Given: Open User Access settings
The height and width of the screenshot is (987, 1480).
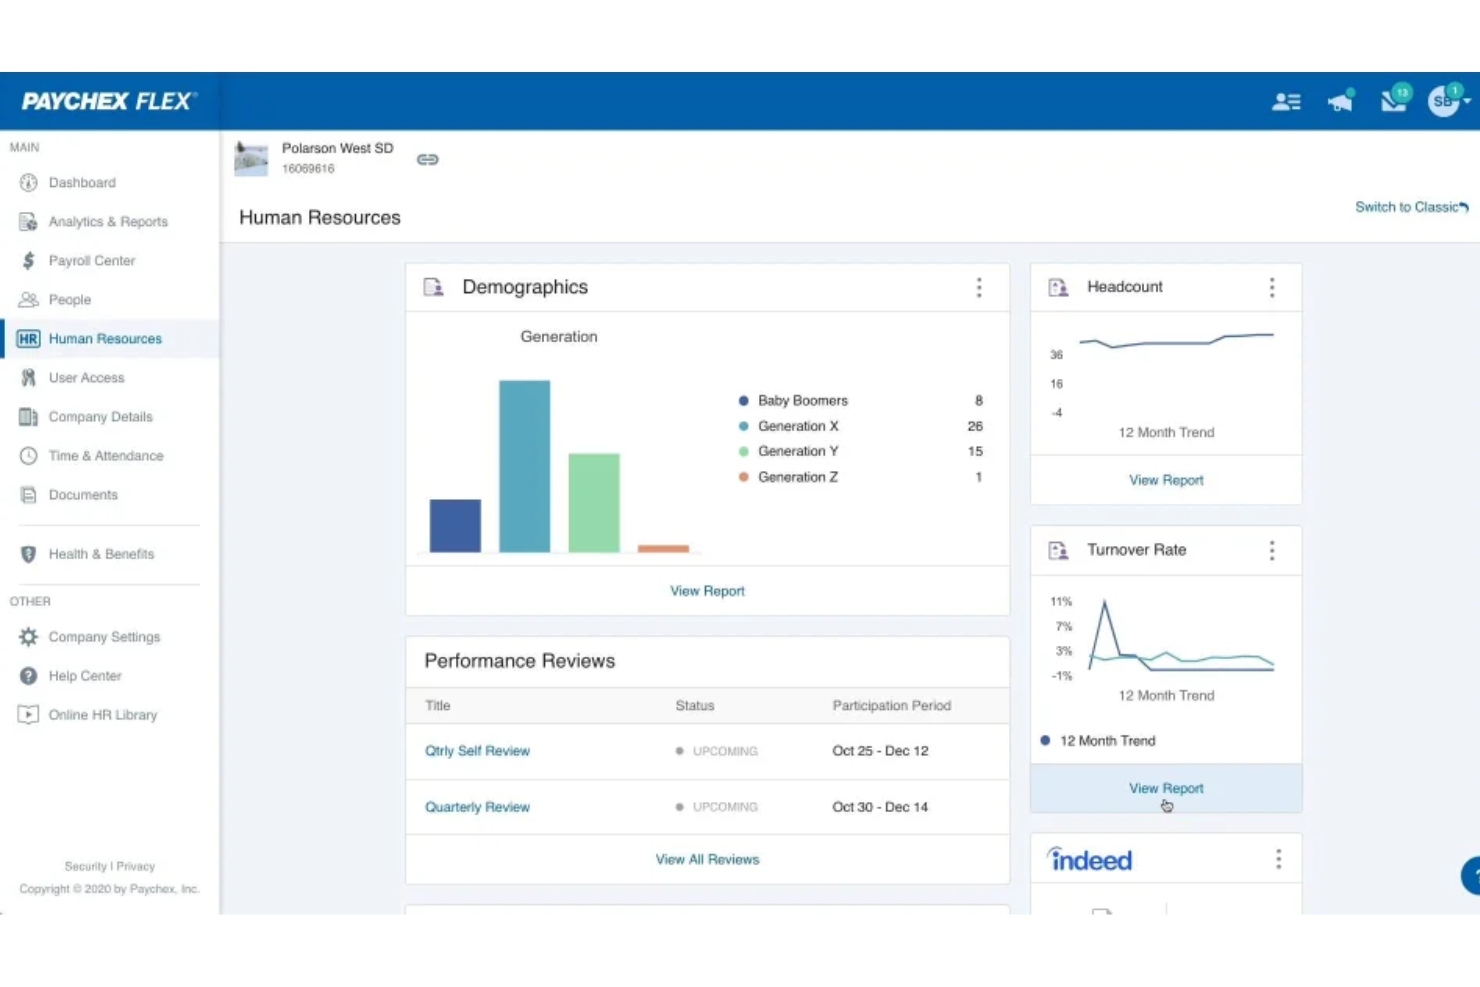Looking at the screenshot, I should click(86, 377).
